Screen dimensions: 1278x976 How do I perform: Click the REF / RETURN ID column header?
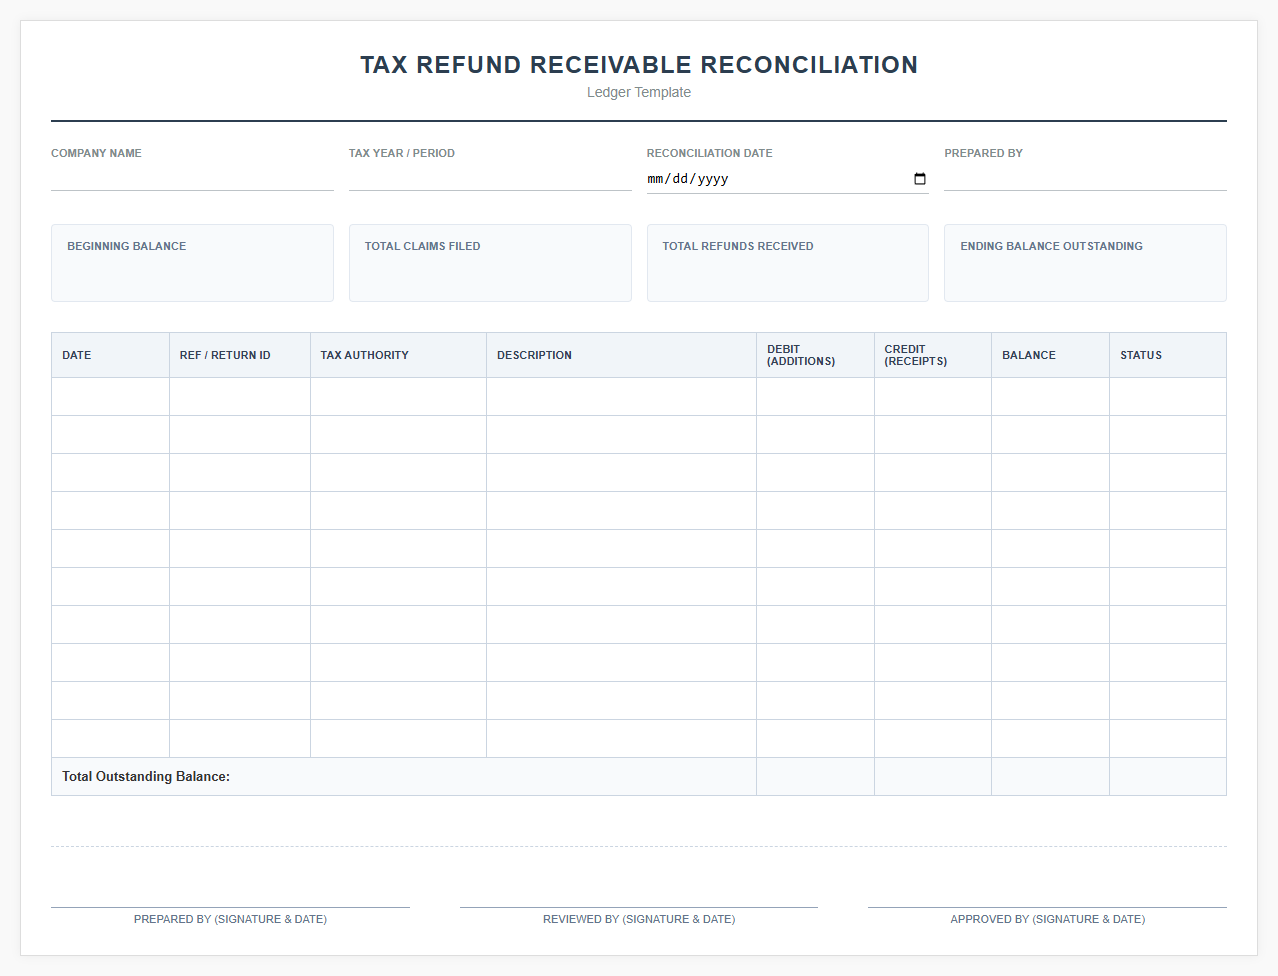pyautogui.click(x=240, y=355)
